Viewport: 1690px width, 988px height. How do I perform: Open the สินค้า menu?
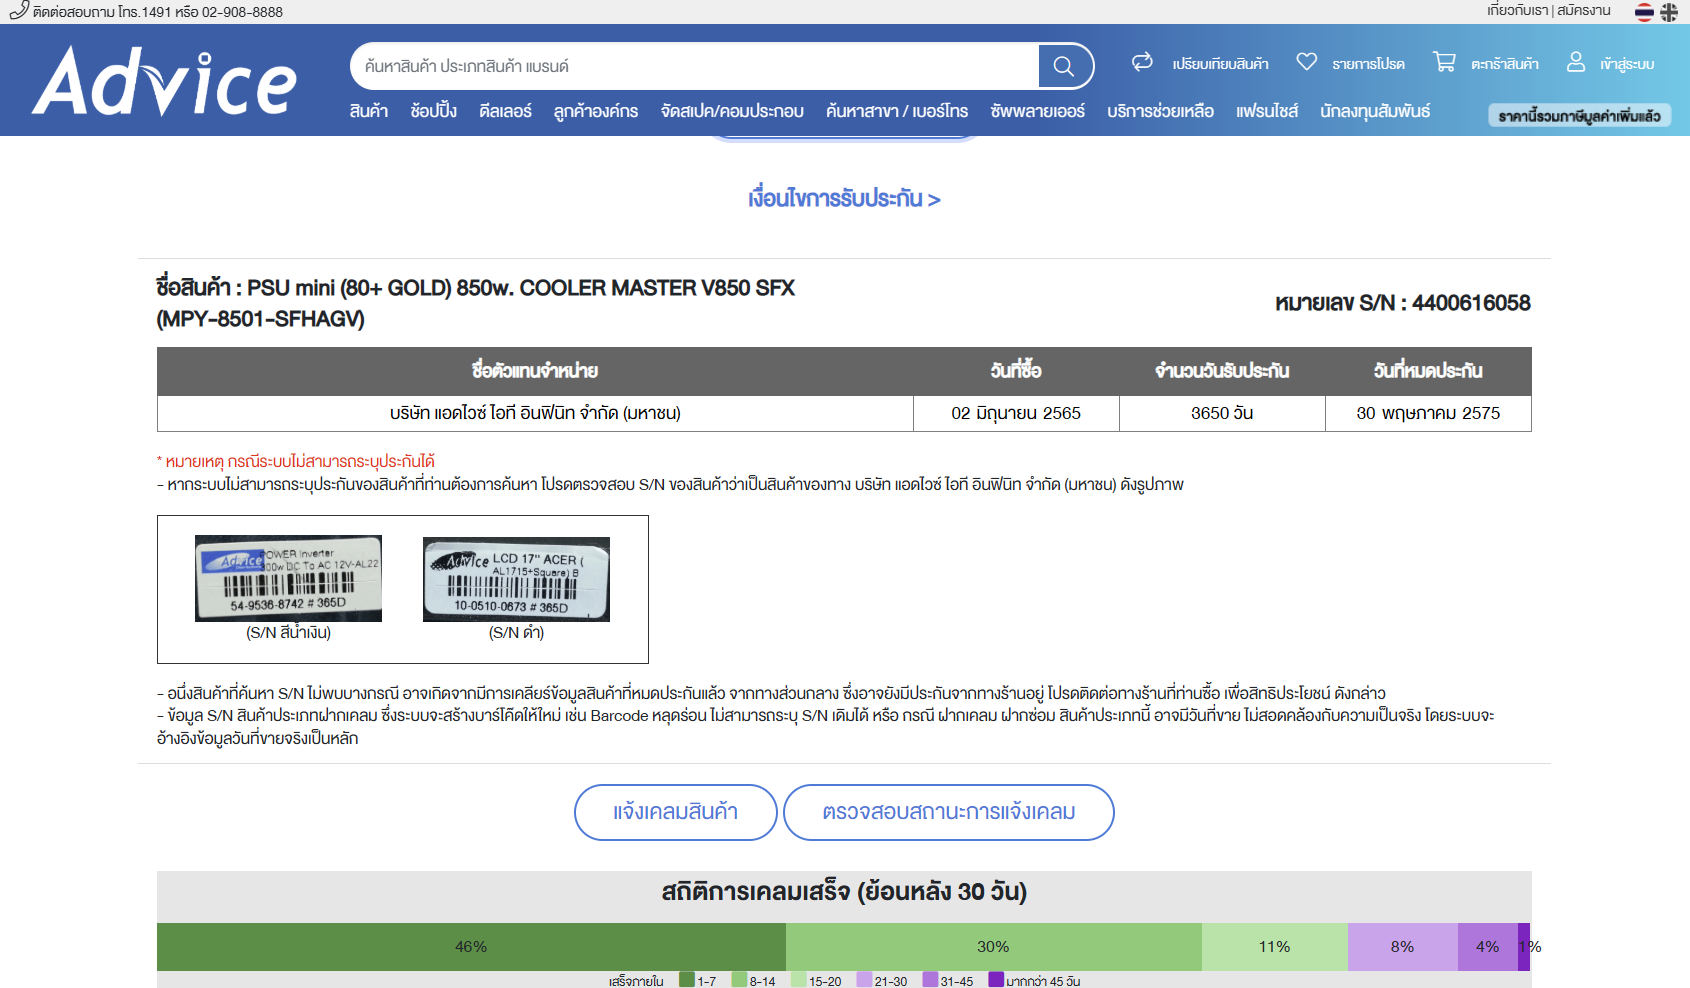pyautogui.click(x=369, y=111)
